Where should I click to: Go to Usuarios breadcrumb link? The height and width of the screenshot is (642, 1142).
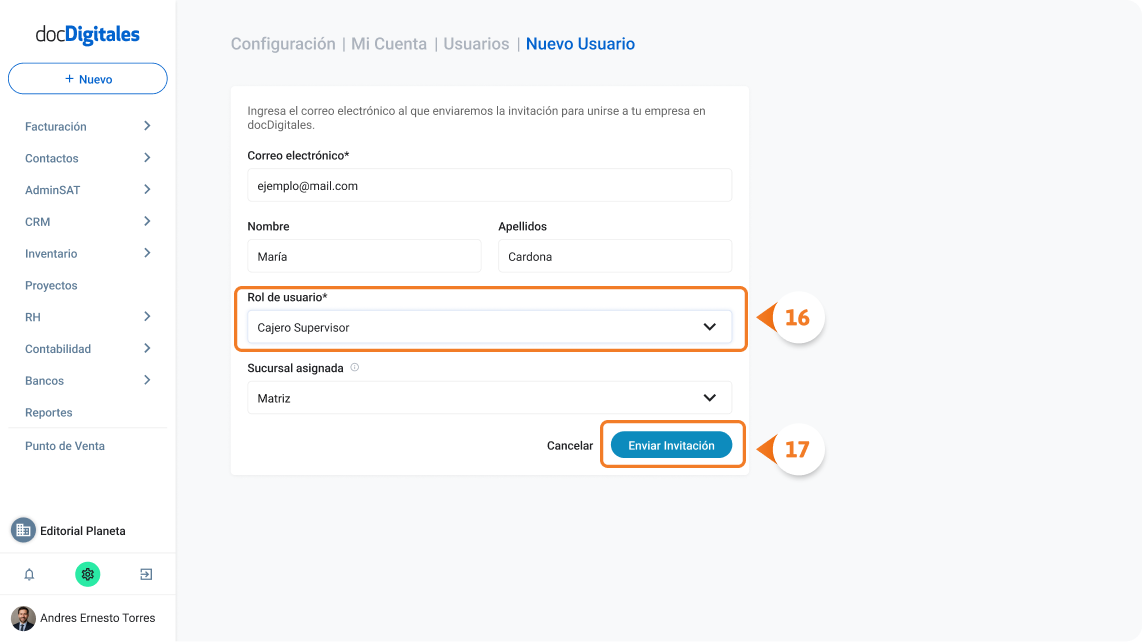coord(476,44)
